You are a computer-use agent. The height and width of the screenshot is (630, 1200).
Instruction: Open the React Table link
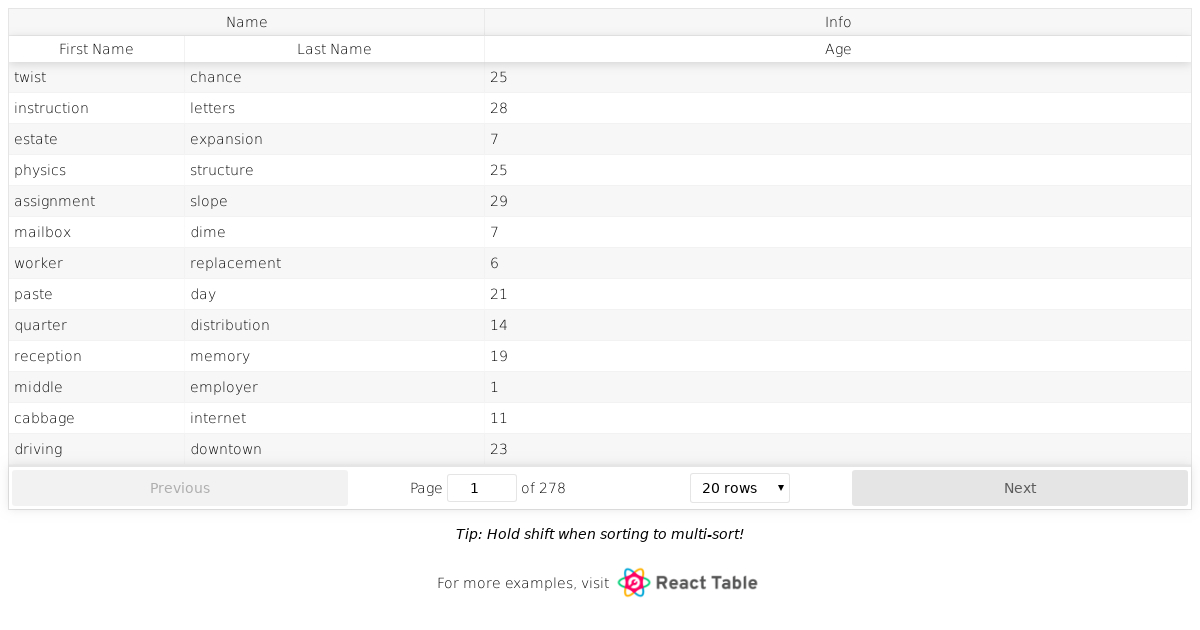pyautogui.click(x=706, y=583)
